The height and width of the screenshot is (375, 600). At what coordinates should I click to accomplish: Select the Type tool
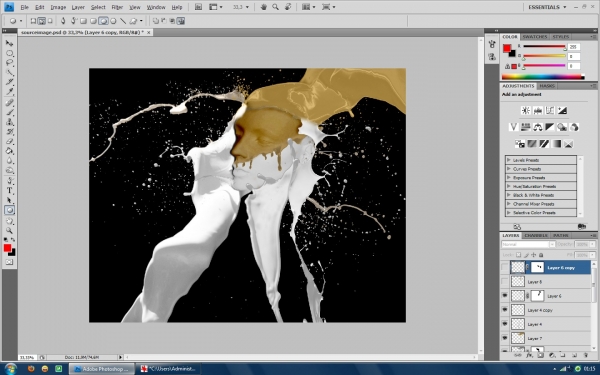click(x=9, y=191)
